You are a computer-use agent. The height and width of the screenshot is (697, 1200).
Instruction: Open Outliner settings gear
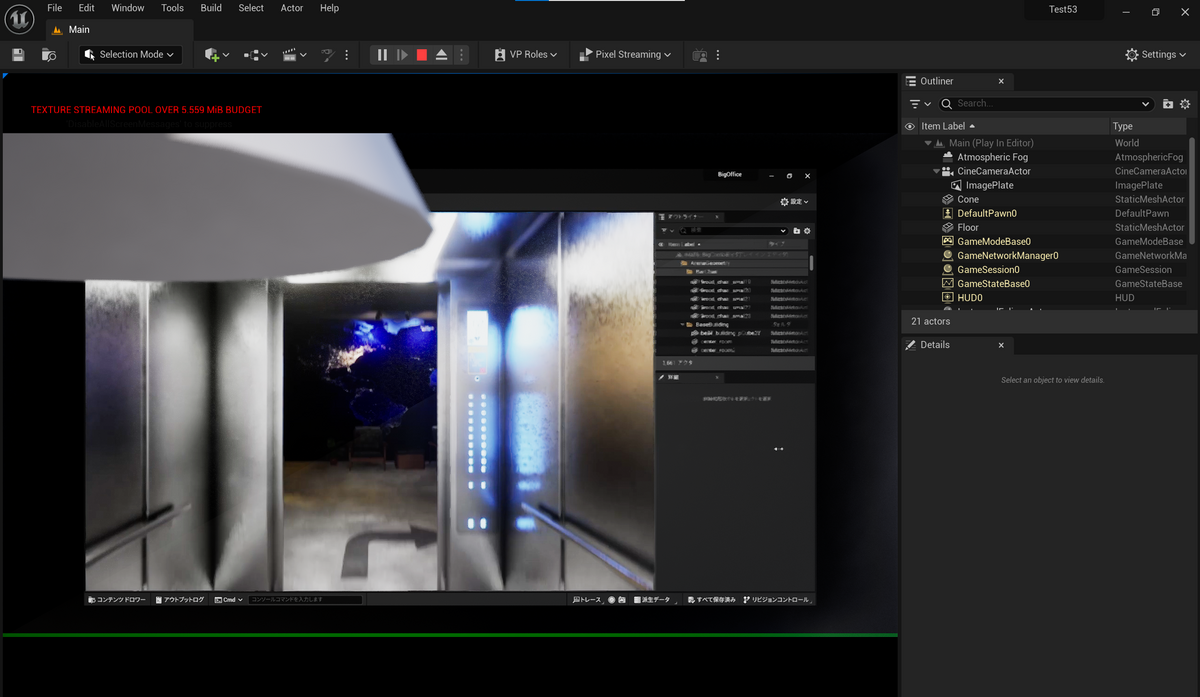(1185, 104)
